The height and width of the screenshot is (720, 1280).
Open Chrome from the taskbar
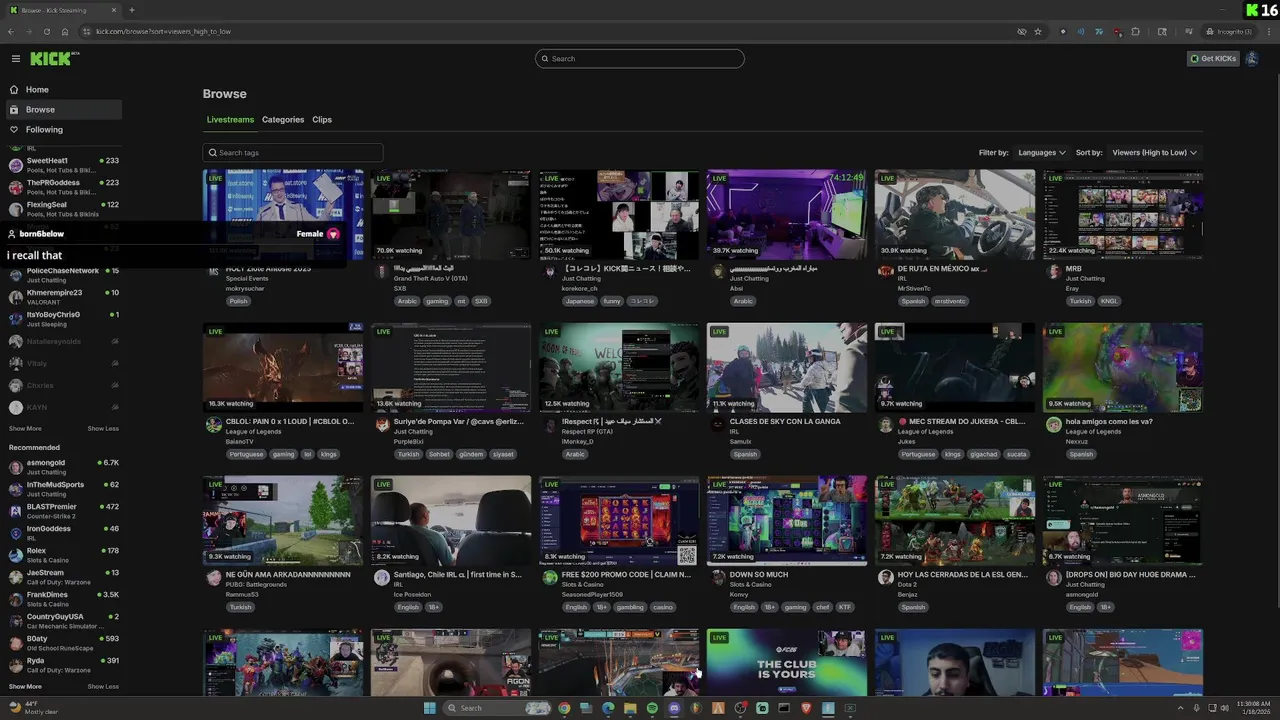pyautogui.click(x=564, y=708)
